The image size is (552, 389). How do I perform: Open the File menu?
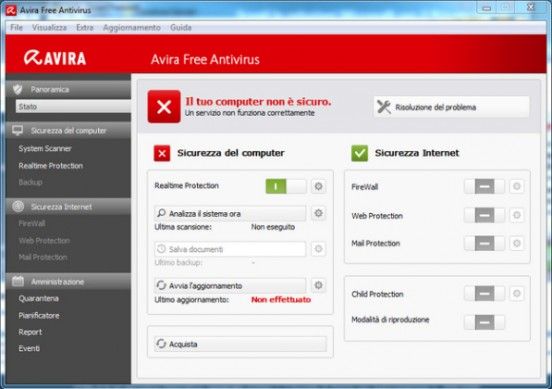(16, 27)
